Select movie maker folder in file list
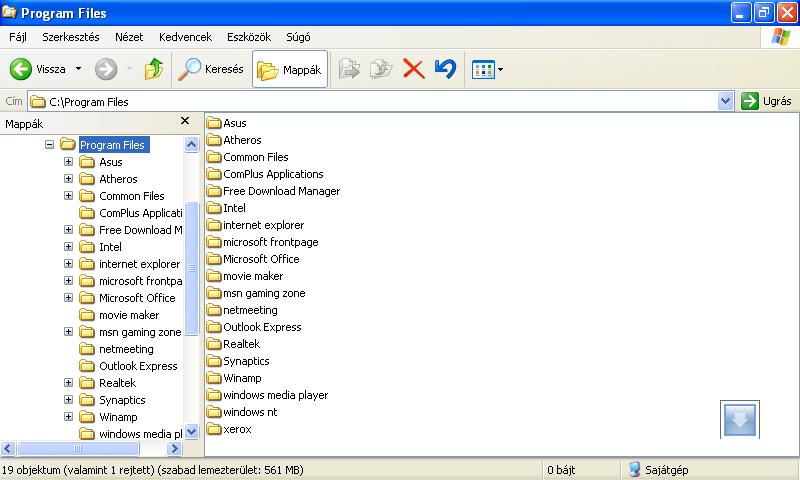 pos(245,276)
